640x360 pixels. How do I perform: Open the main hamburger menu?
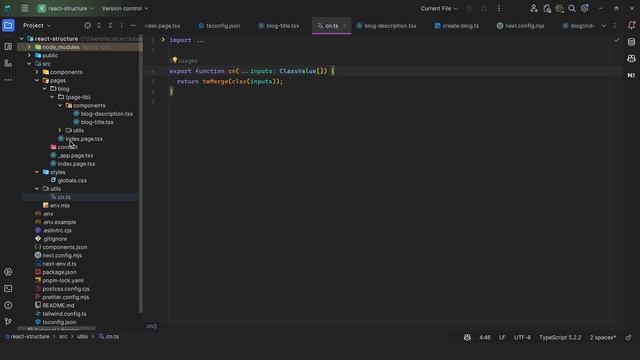[x=24, y=9]
